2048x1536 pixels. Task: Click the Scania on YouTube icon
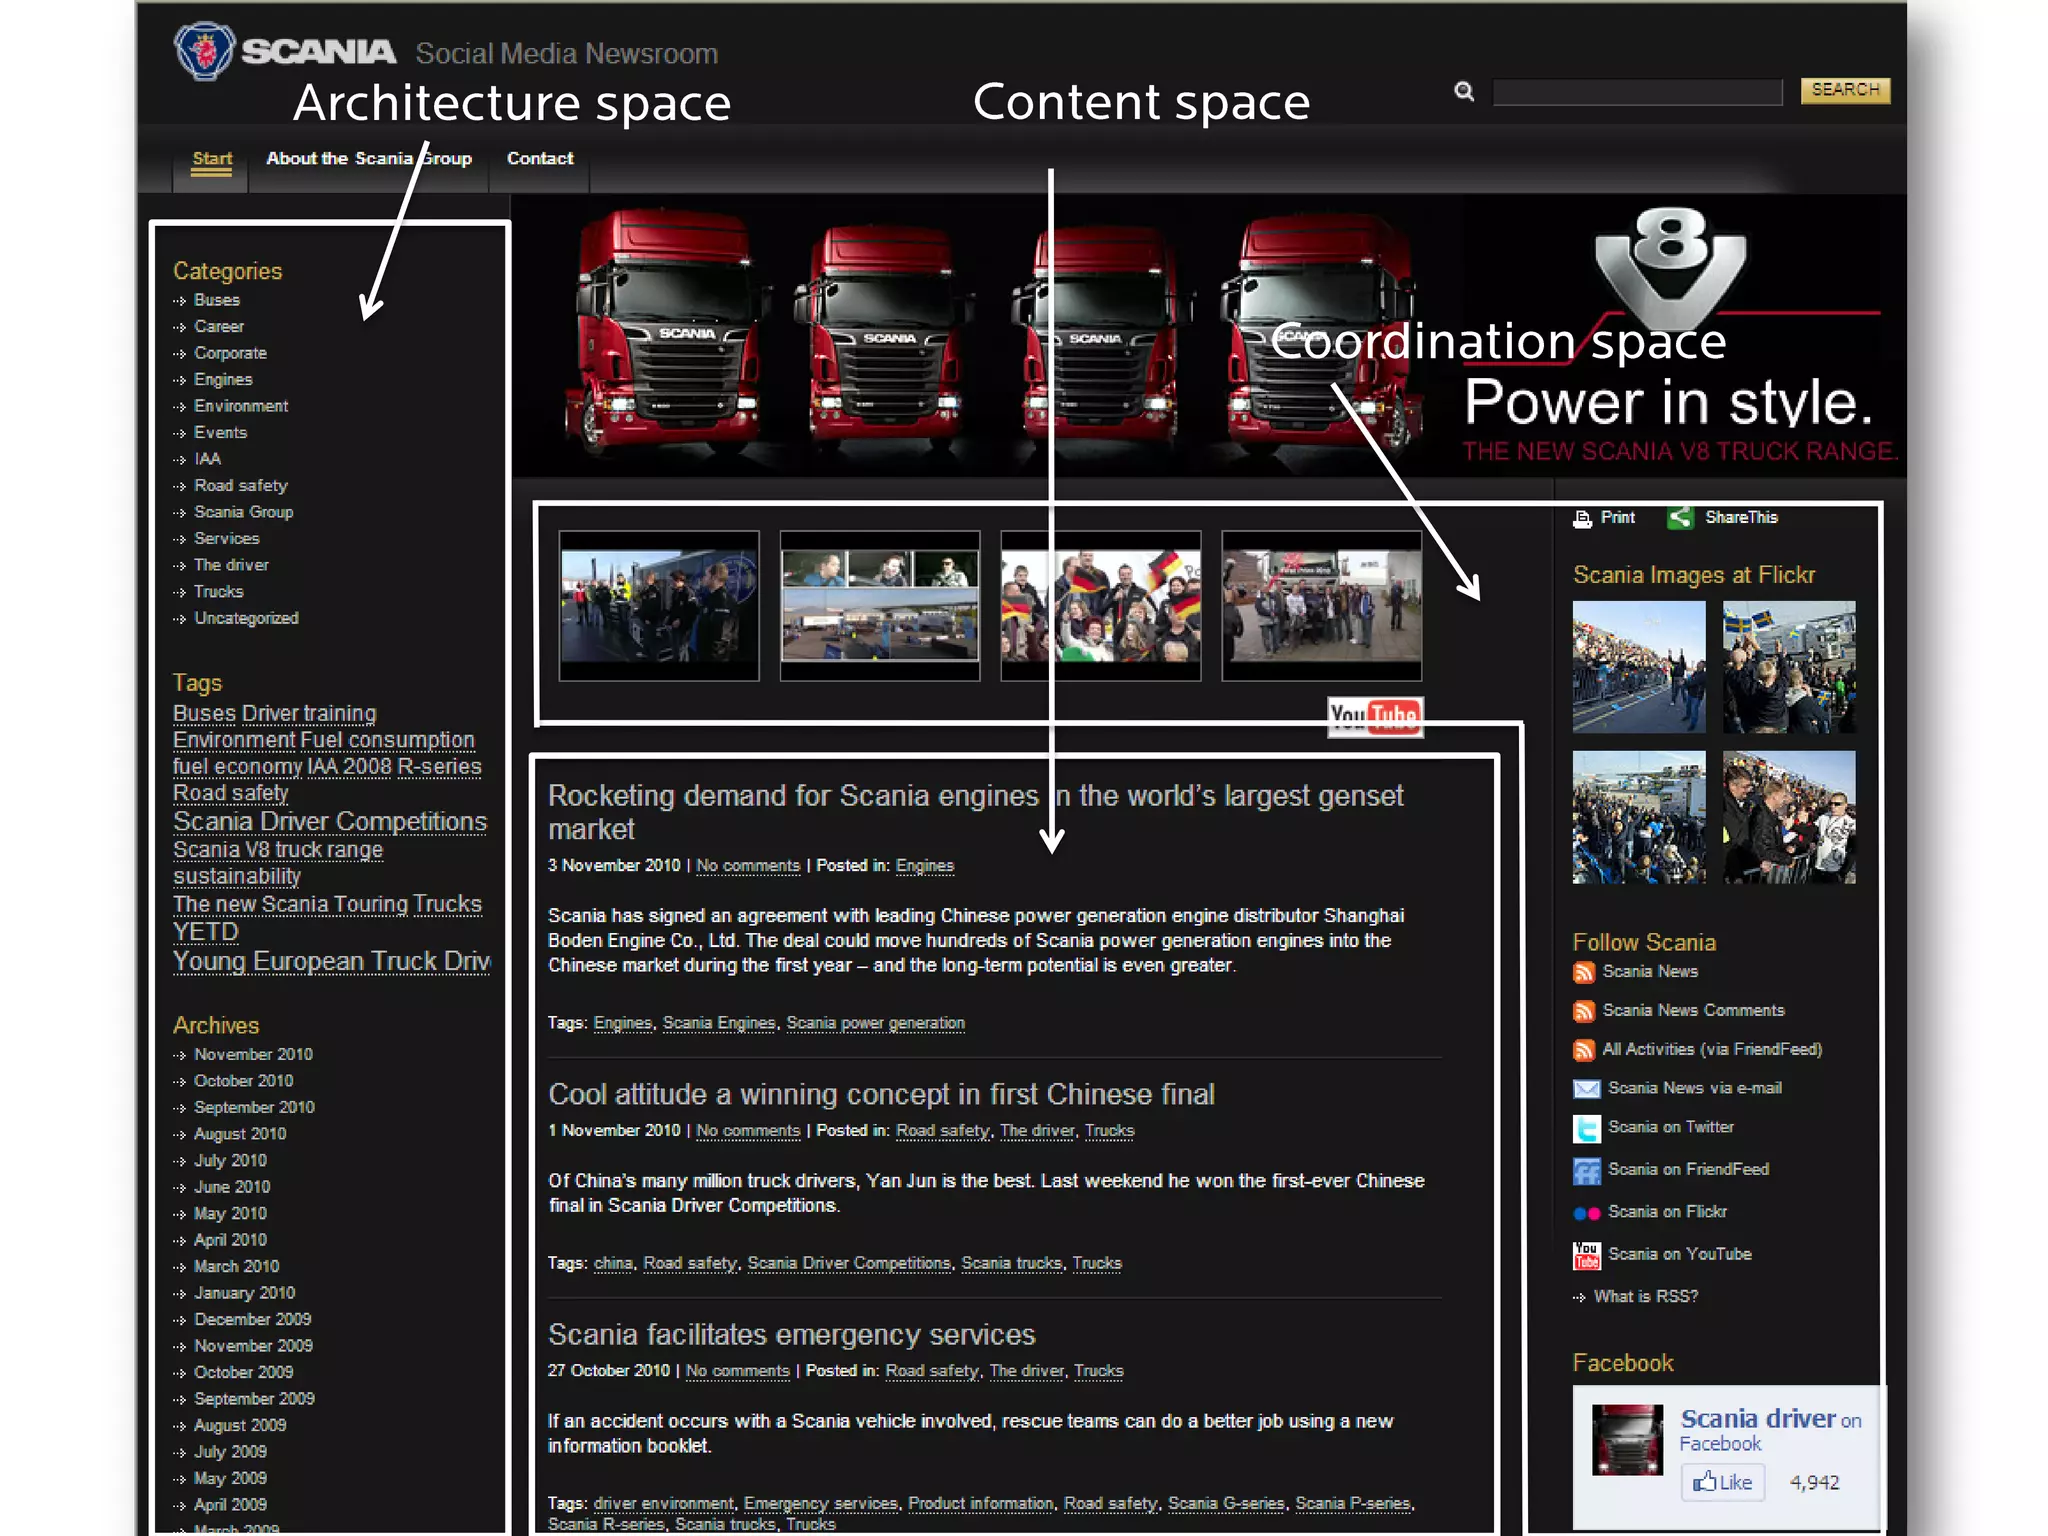pyautogui.click(x=1586, y=1255)
